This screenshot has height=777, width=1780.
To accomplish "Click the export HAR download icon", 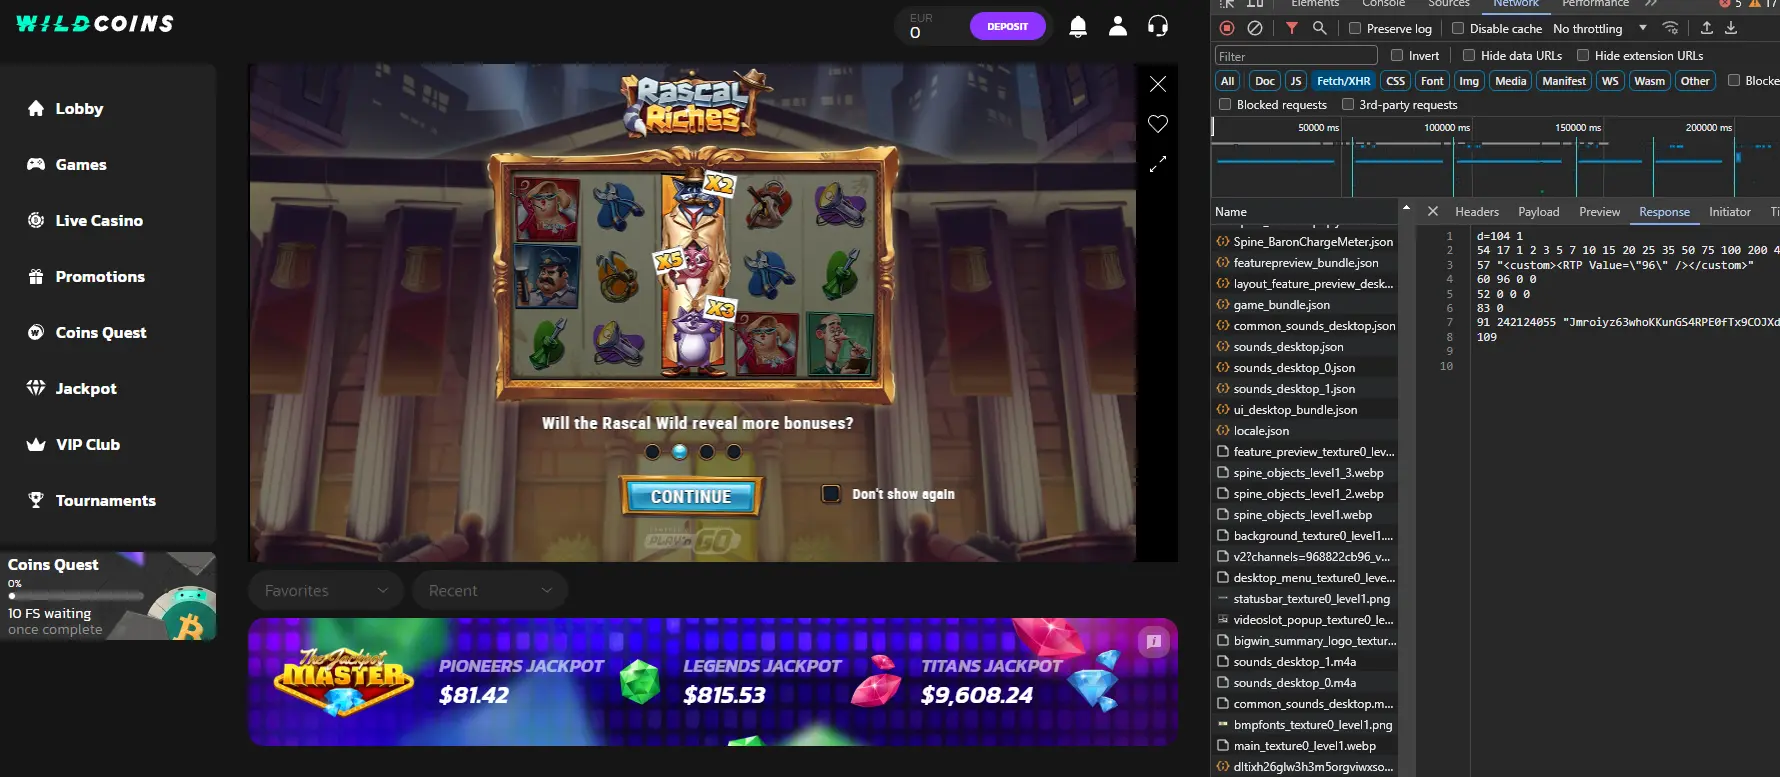I will (x=1731, y=28).
